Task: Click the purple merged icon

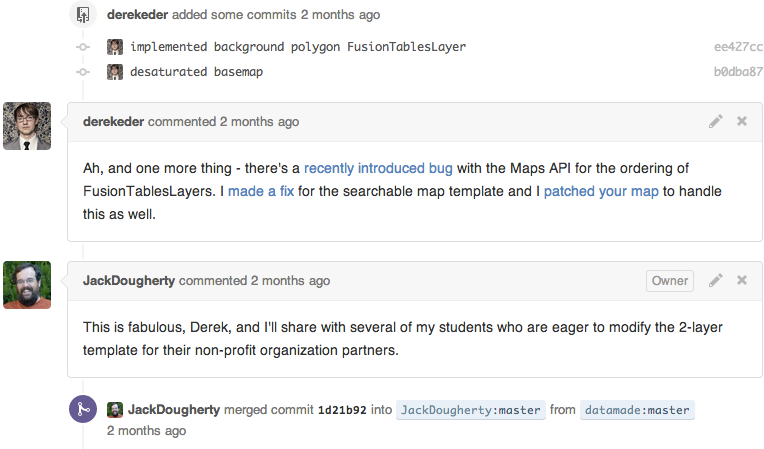Action: [x=83, y=409]
